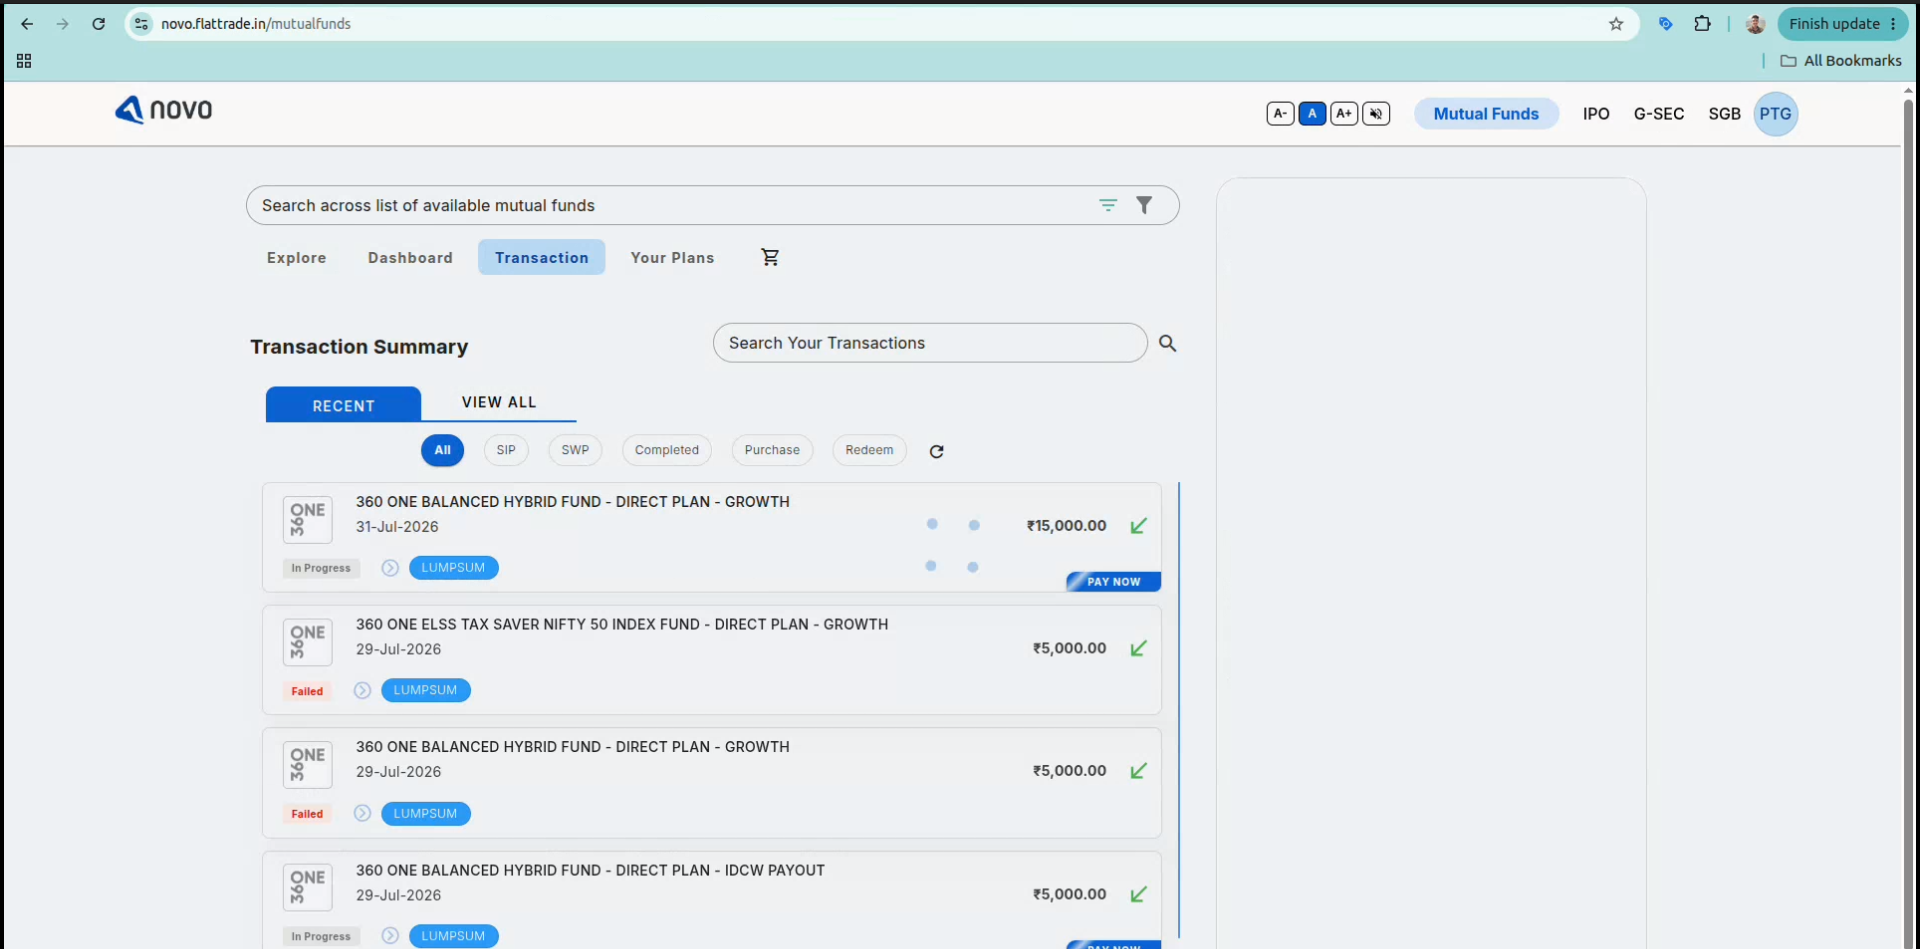Click the fund logo of the 31-Jul-2026 transaction
The width and height of the screenshot is (1920, 949).
point(307,520)
